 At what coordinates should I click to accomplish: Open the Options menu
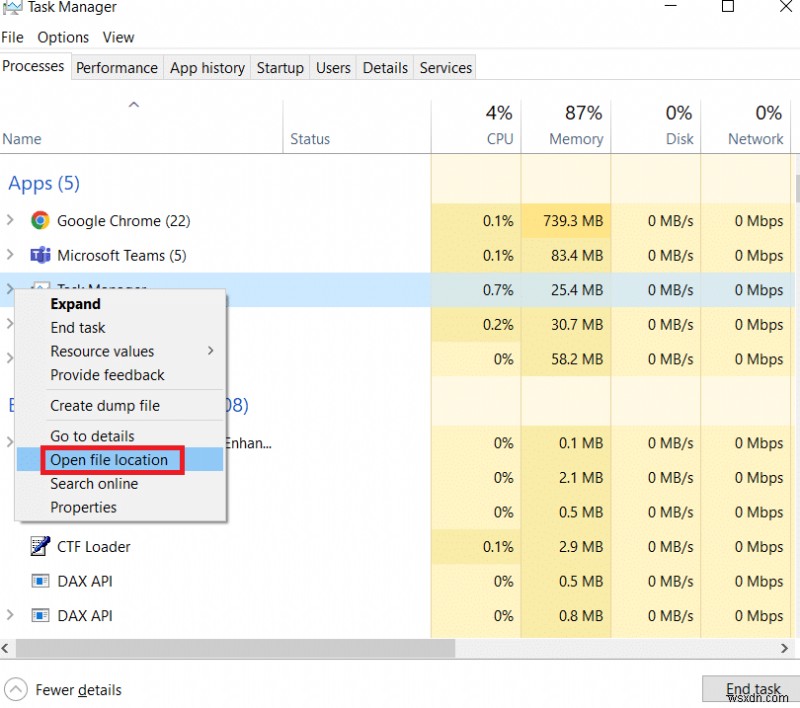pyautogui.click(x=63, y=37)
